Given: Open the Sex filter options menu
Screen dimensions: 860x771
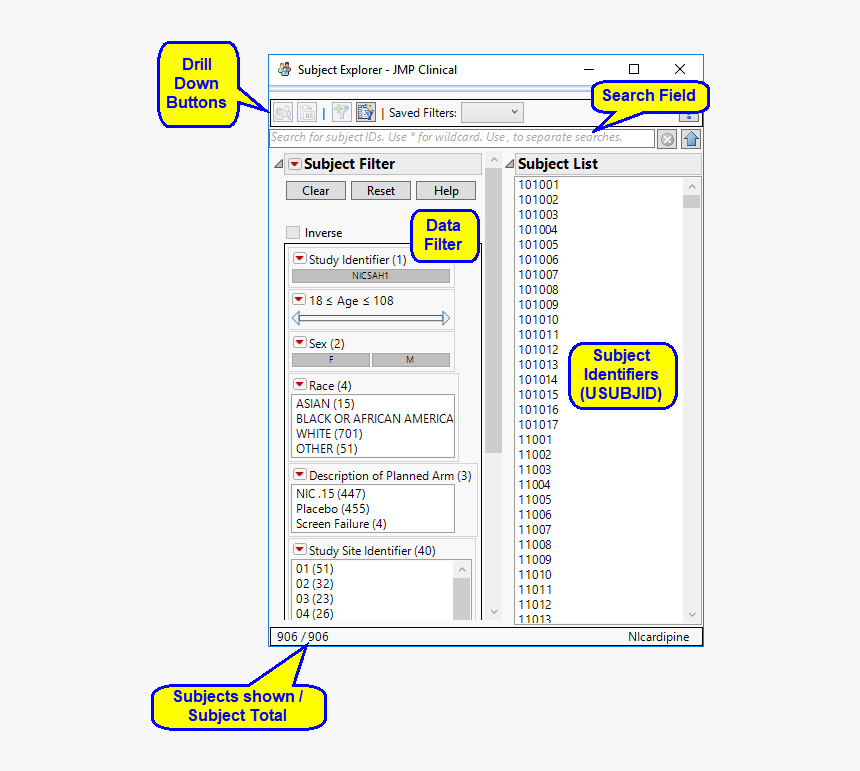Looking at the screenshot, I should [x=299, y=342].
